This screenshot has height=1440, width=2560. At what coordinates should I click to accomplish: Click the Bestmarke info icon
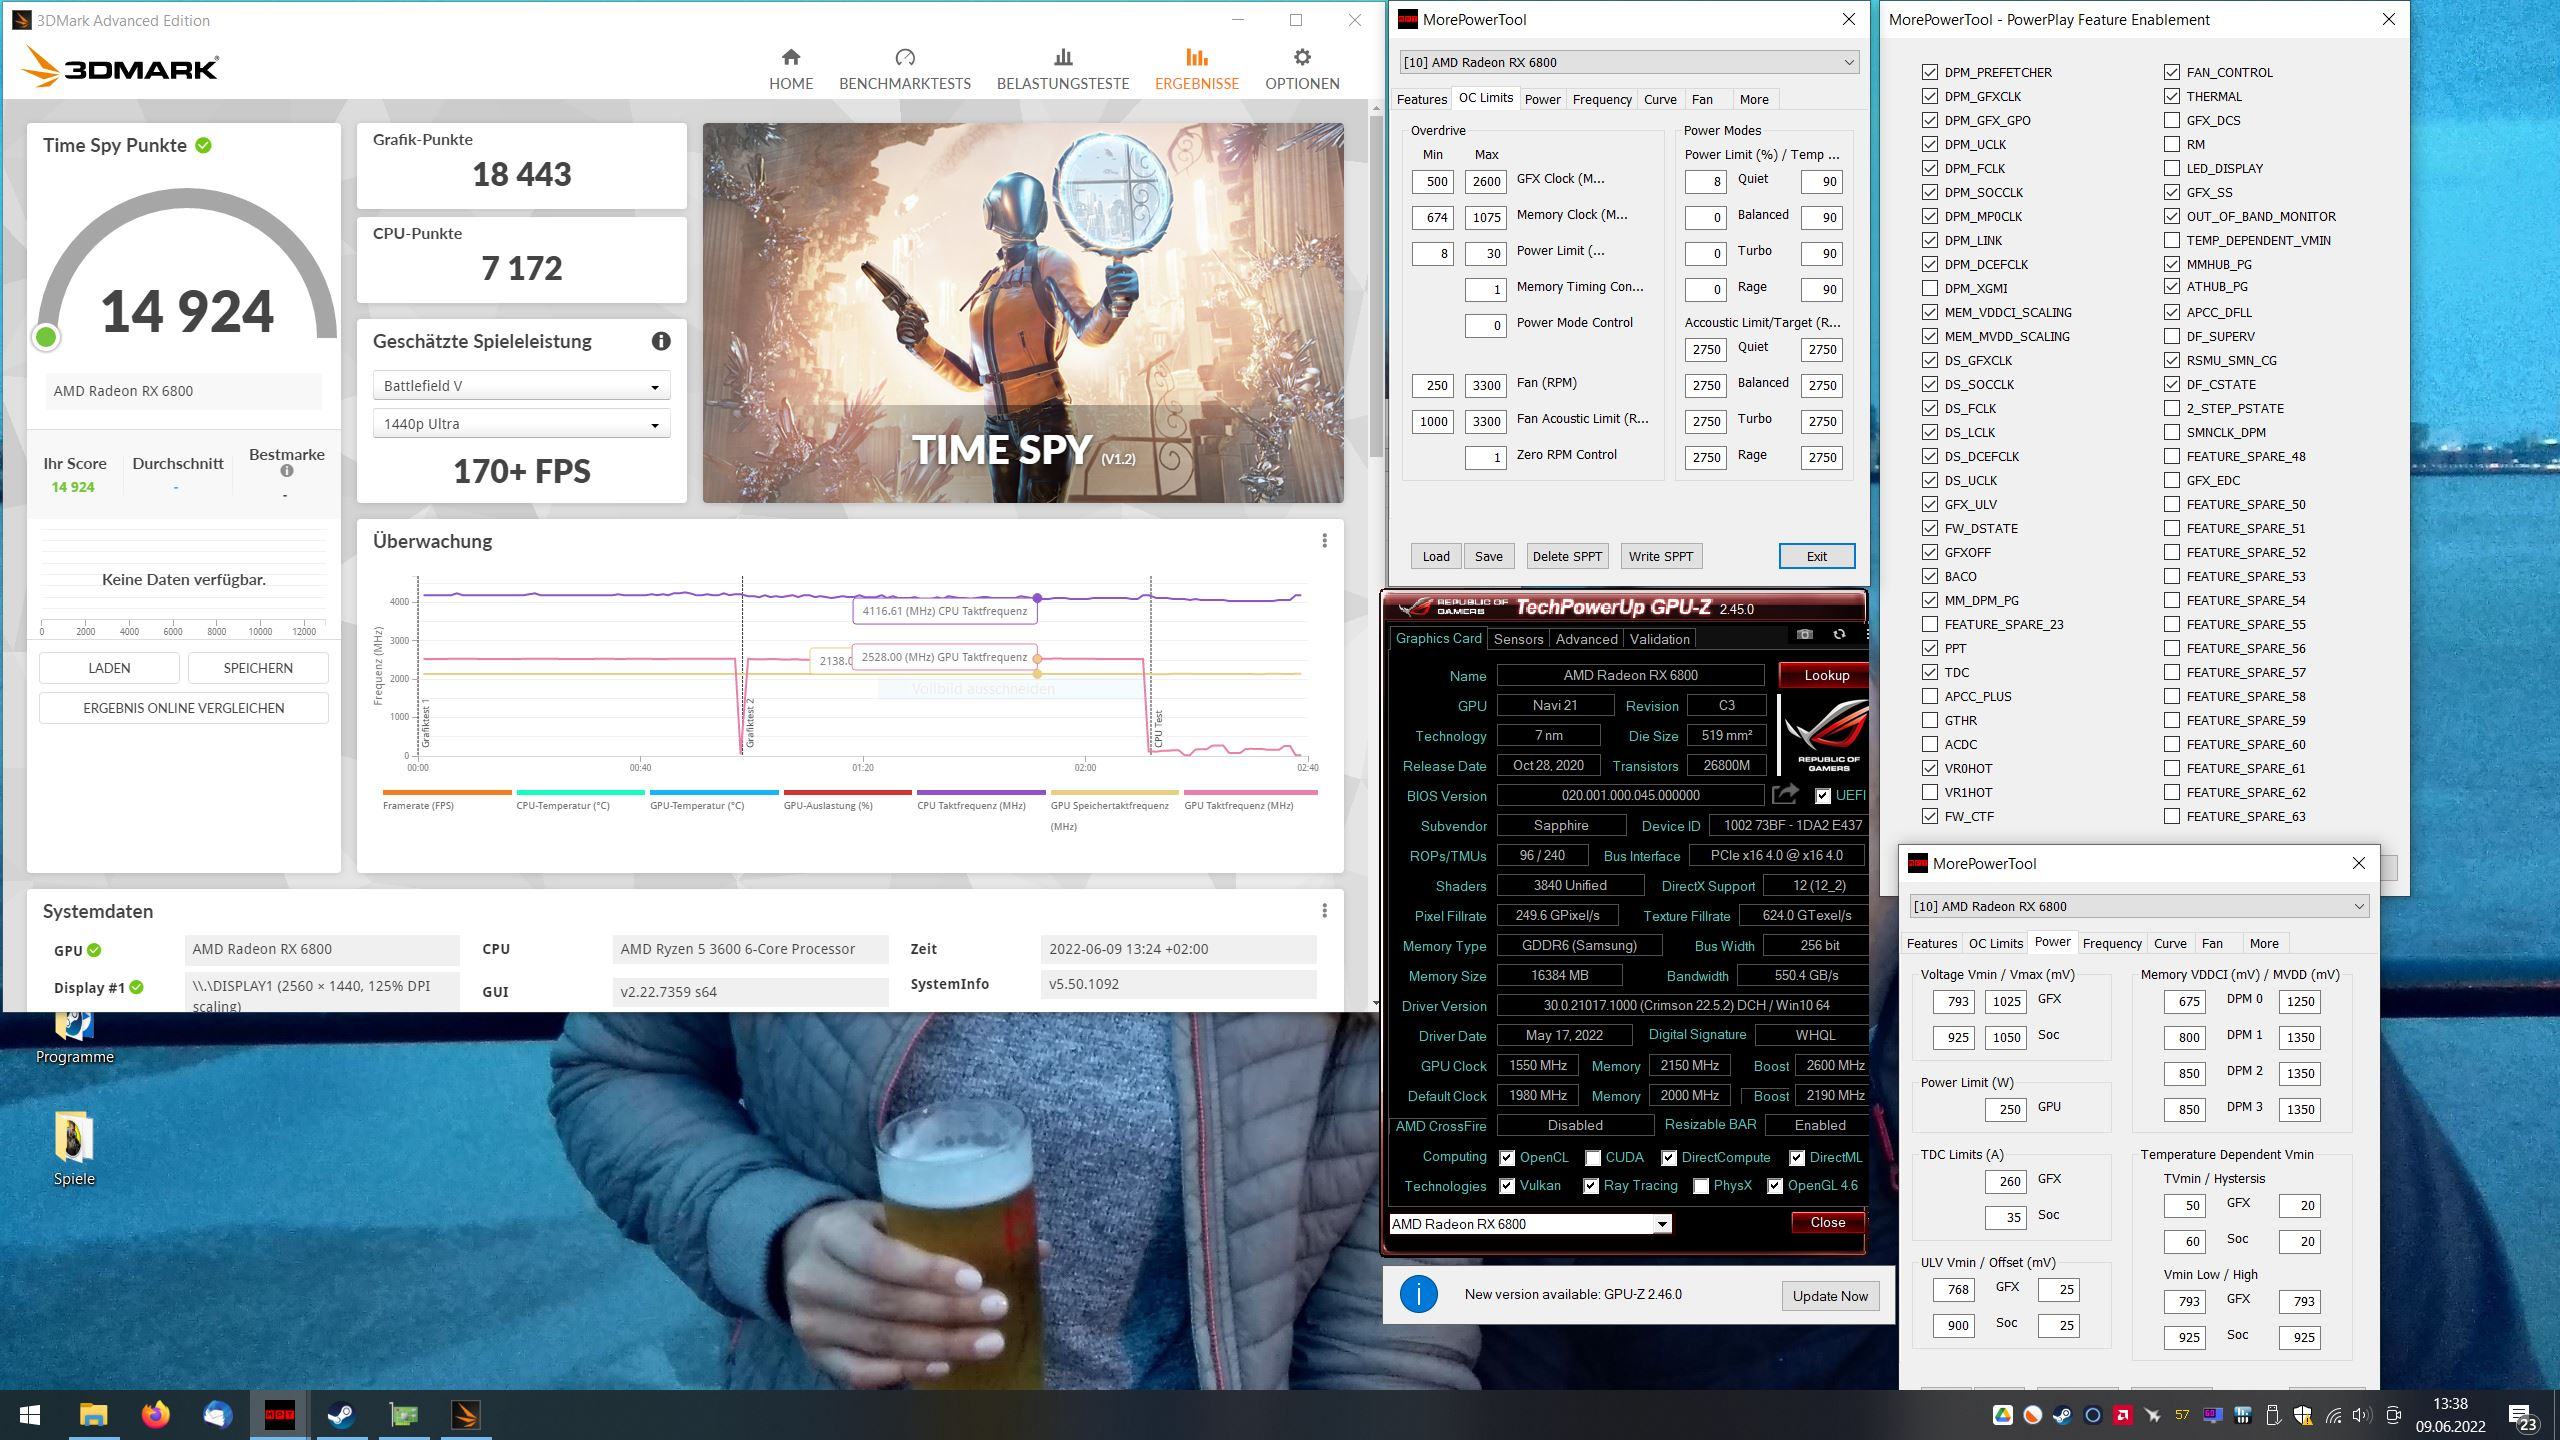coord(287,471)
